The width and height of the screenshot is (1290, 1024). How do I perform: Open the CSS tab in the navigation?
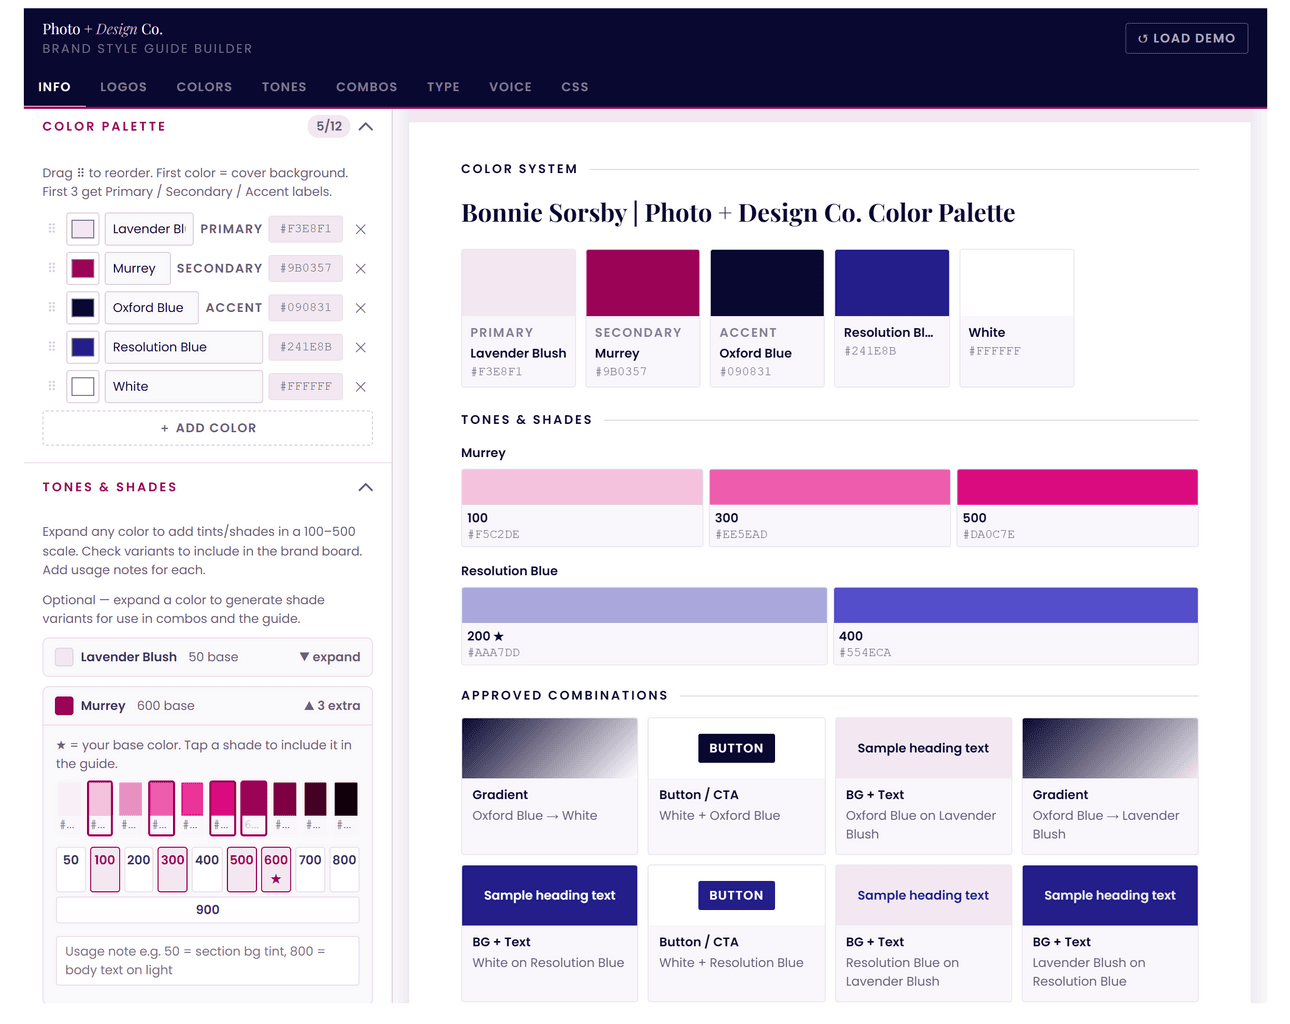[575, 87]
